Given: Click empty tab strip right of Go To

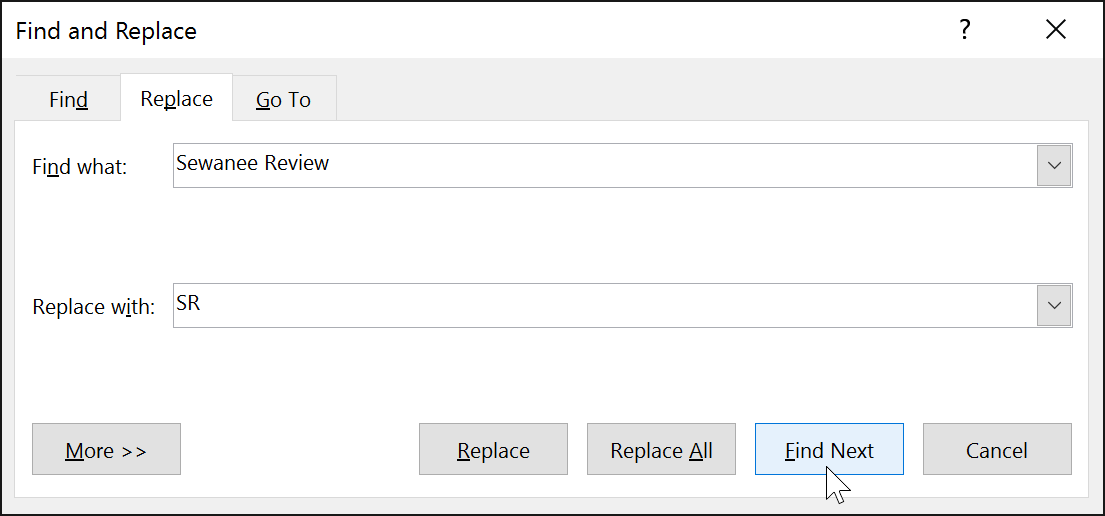Looking at the screenshot, I should (700, 100).
